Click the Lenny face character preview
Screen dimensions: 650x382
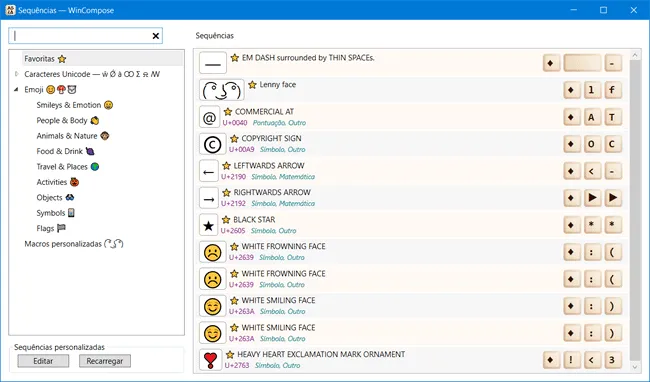pos(222,90)
